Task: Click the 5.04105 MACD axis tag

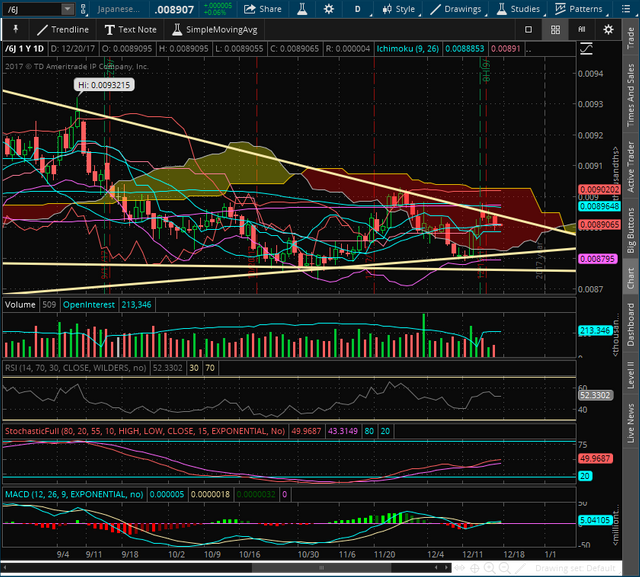Action: 596,520
